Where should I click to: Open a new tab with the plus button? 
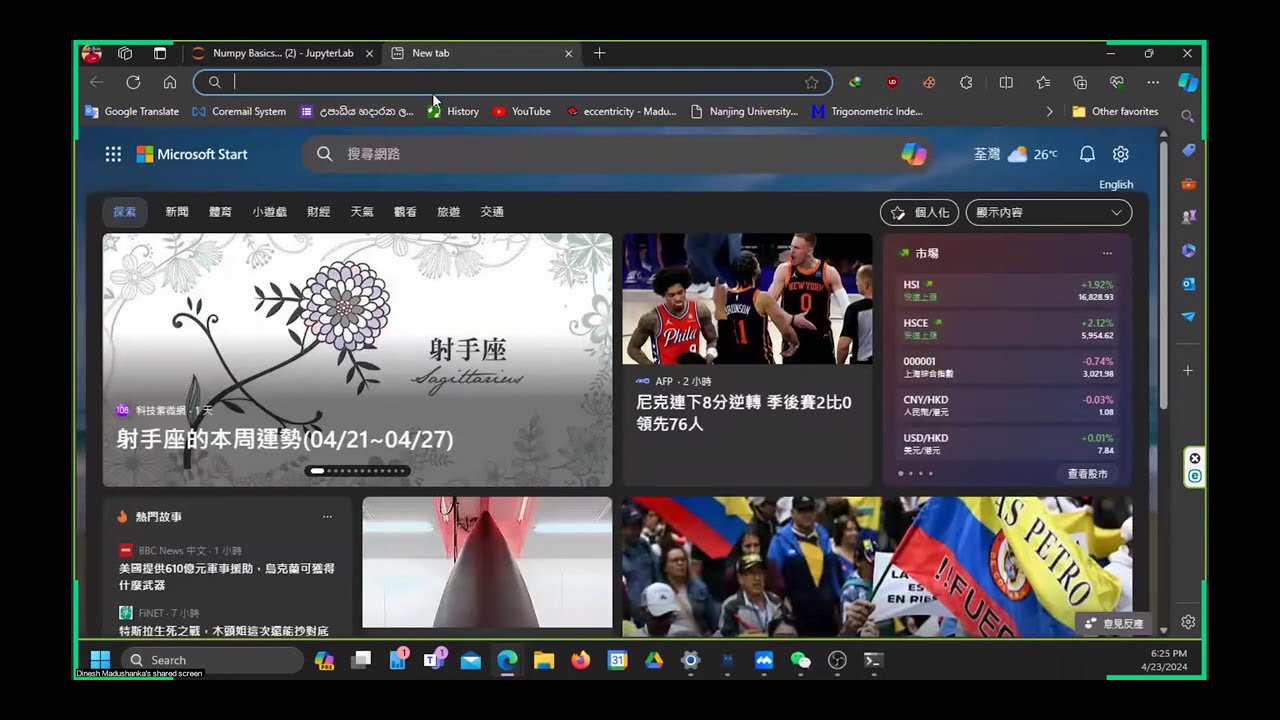click(599, 53)
